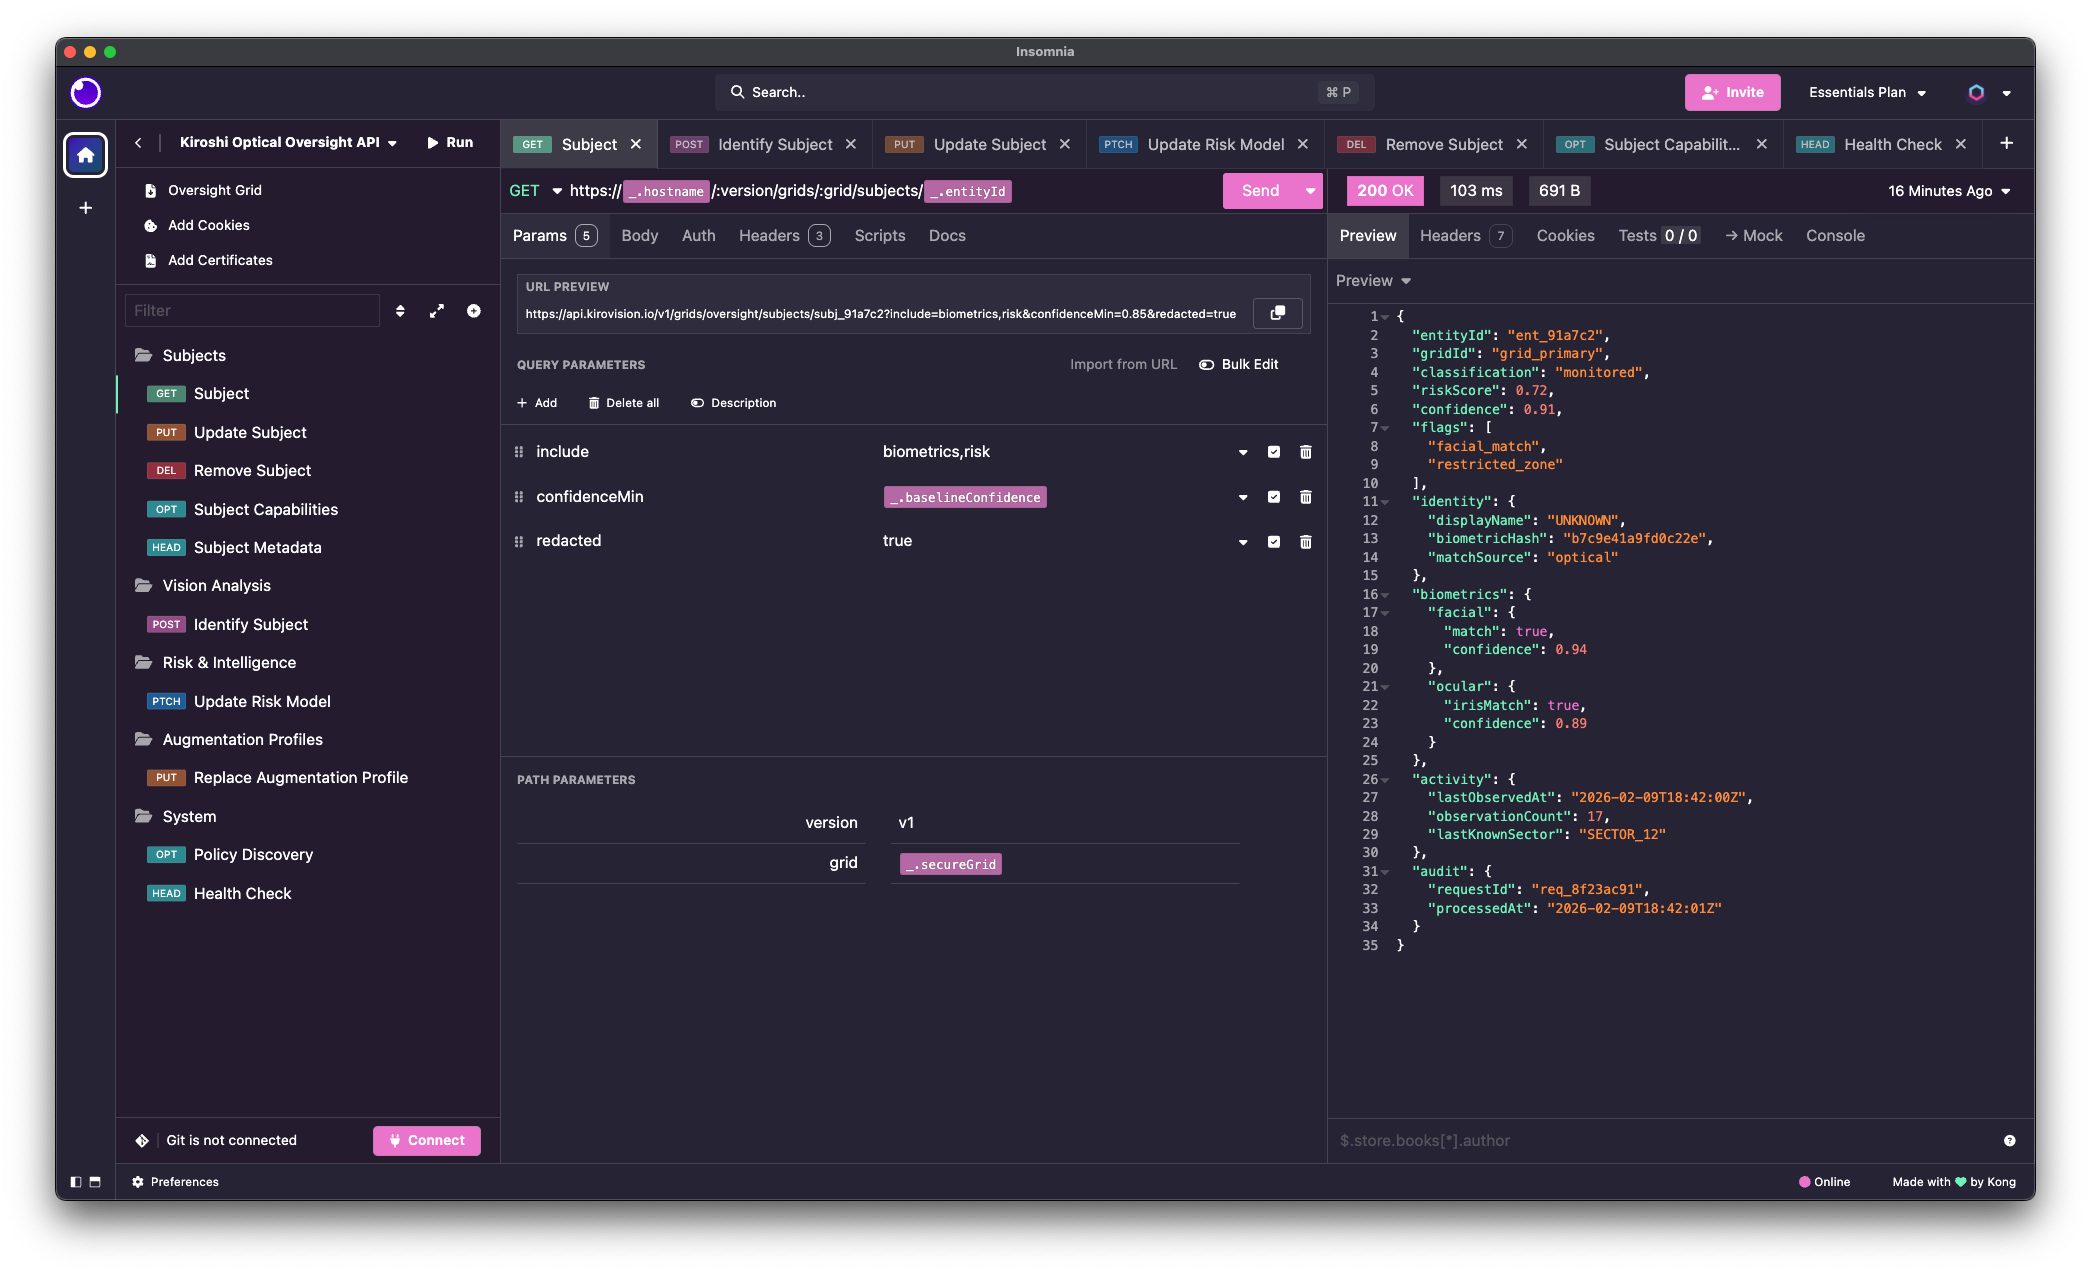2091x1274 pixels.
Task: Copy the URL preview to clipboard
Action: point(1277,313)
